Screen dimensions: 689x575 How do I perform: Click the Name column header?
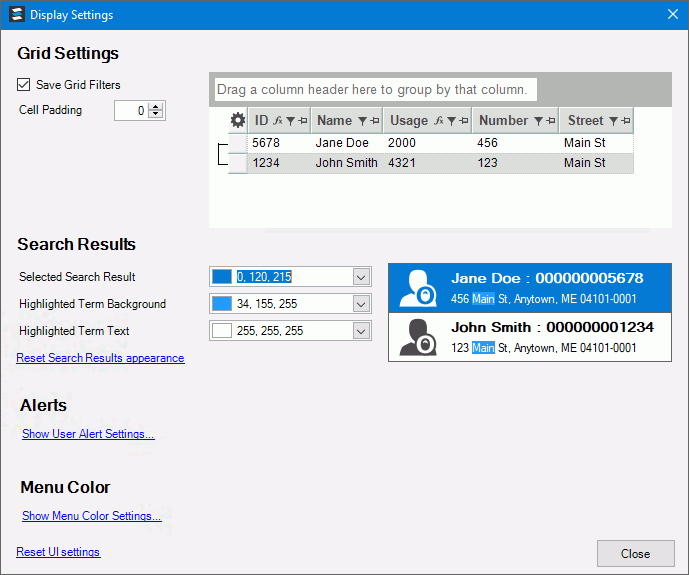347,120
